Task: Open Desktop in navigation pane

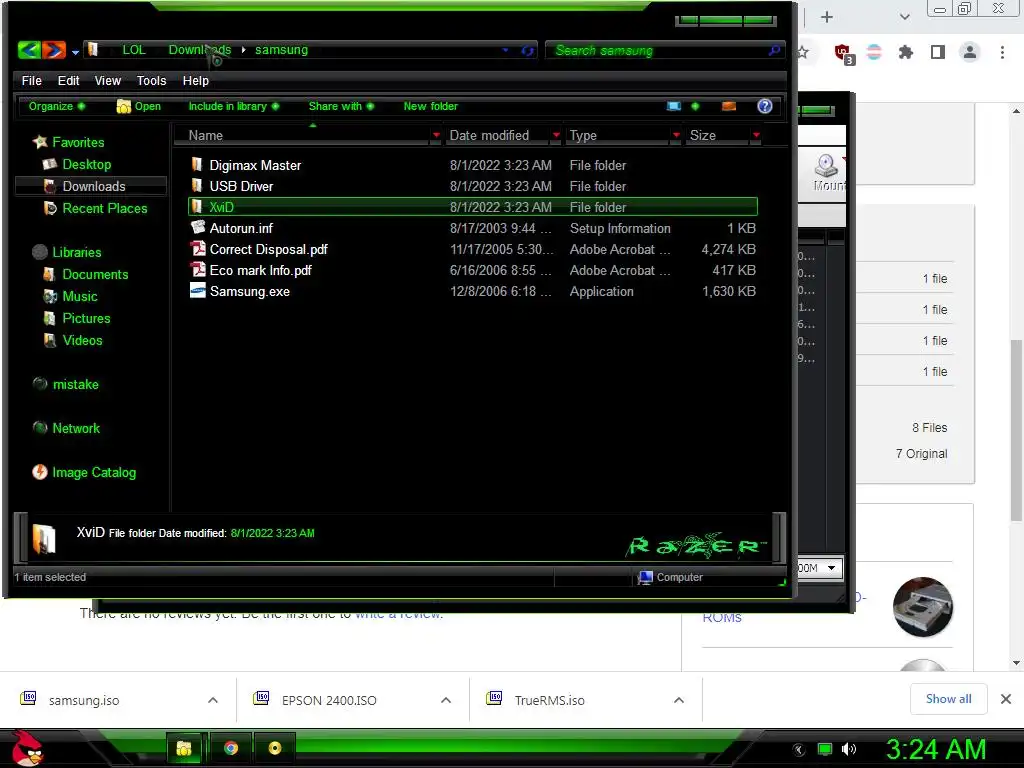Action: click(x=86, y=164)
